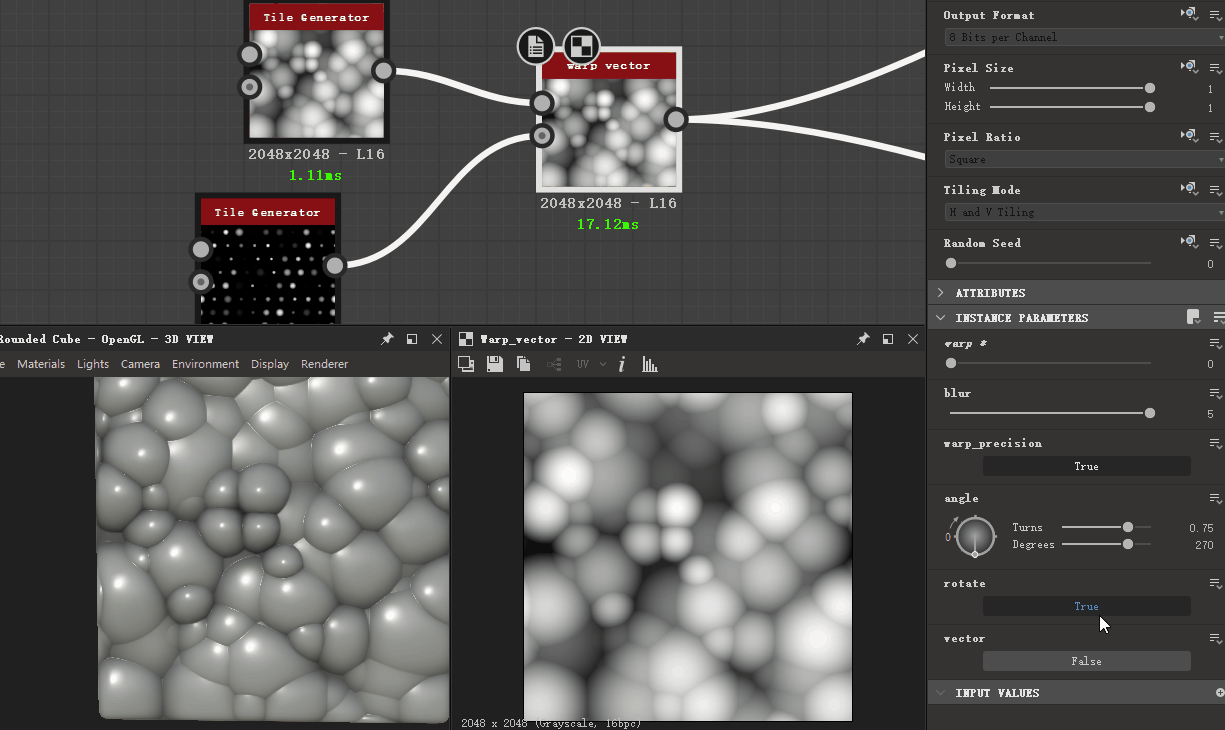1225x730 pixels.
Task: Click the angle Turns slider handle
Action: point(1128,527)
